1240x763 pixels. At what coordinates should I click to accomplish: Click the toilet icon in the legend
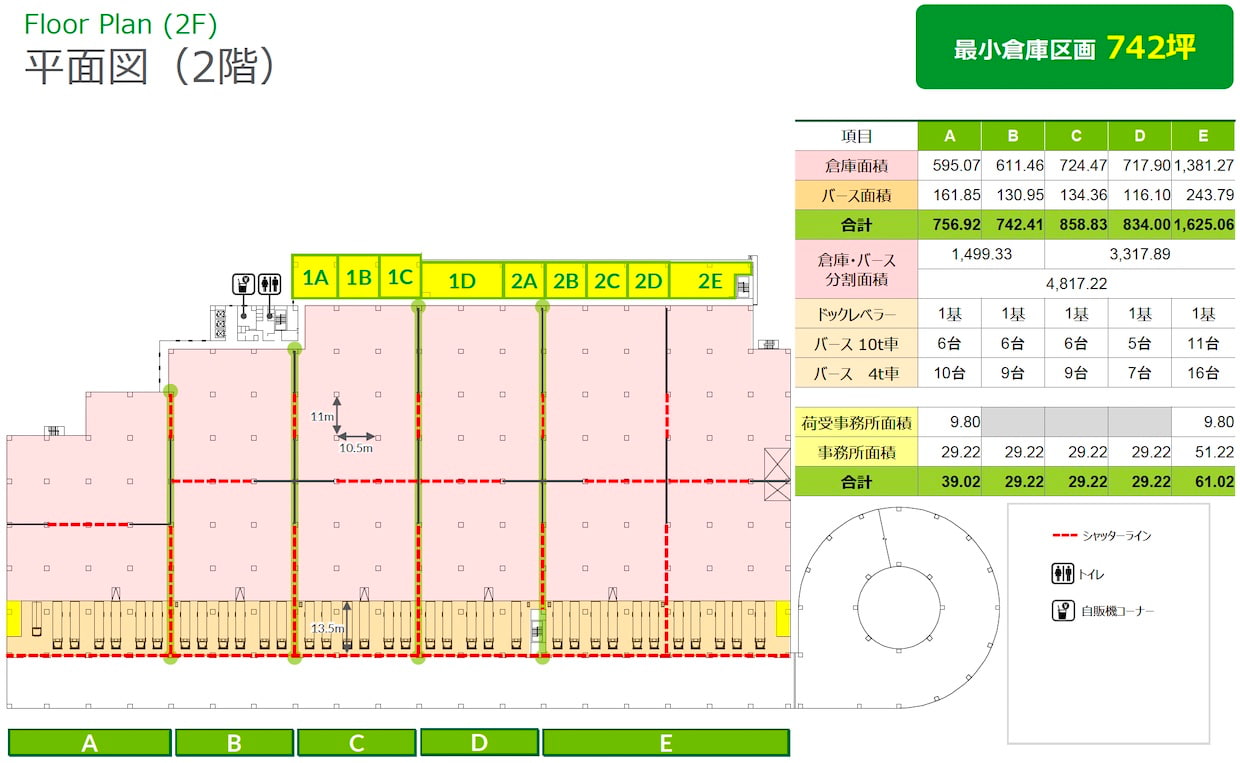[x=1063, y=574]
